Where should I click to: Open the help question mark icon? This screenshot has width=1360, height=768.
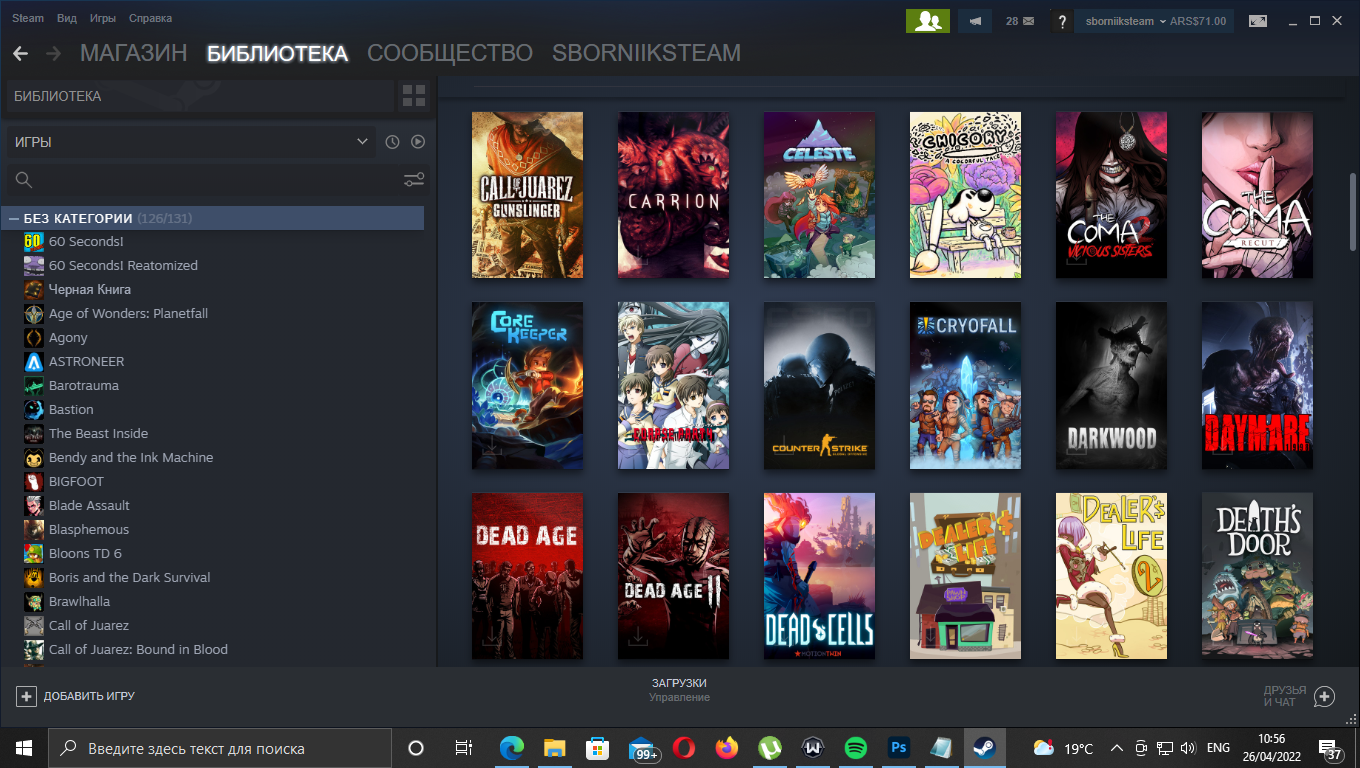point(1061,21)
